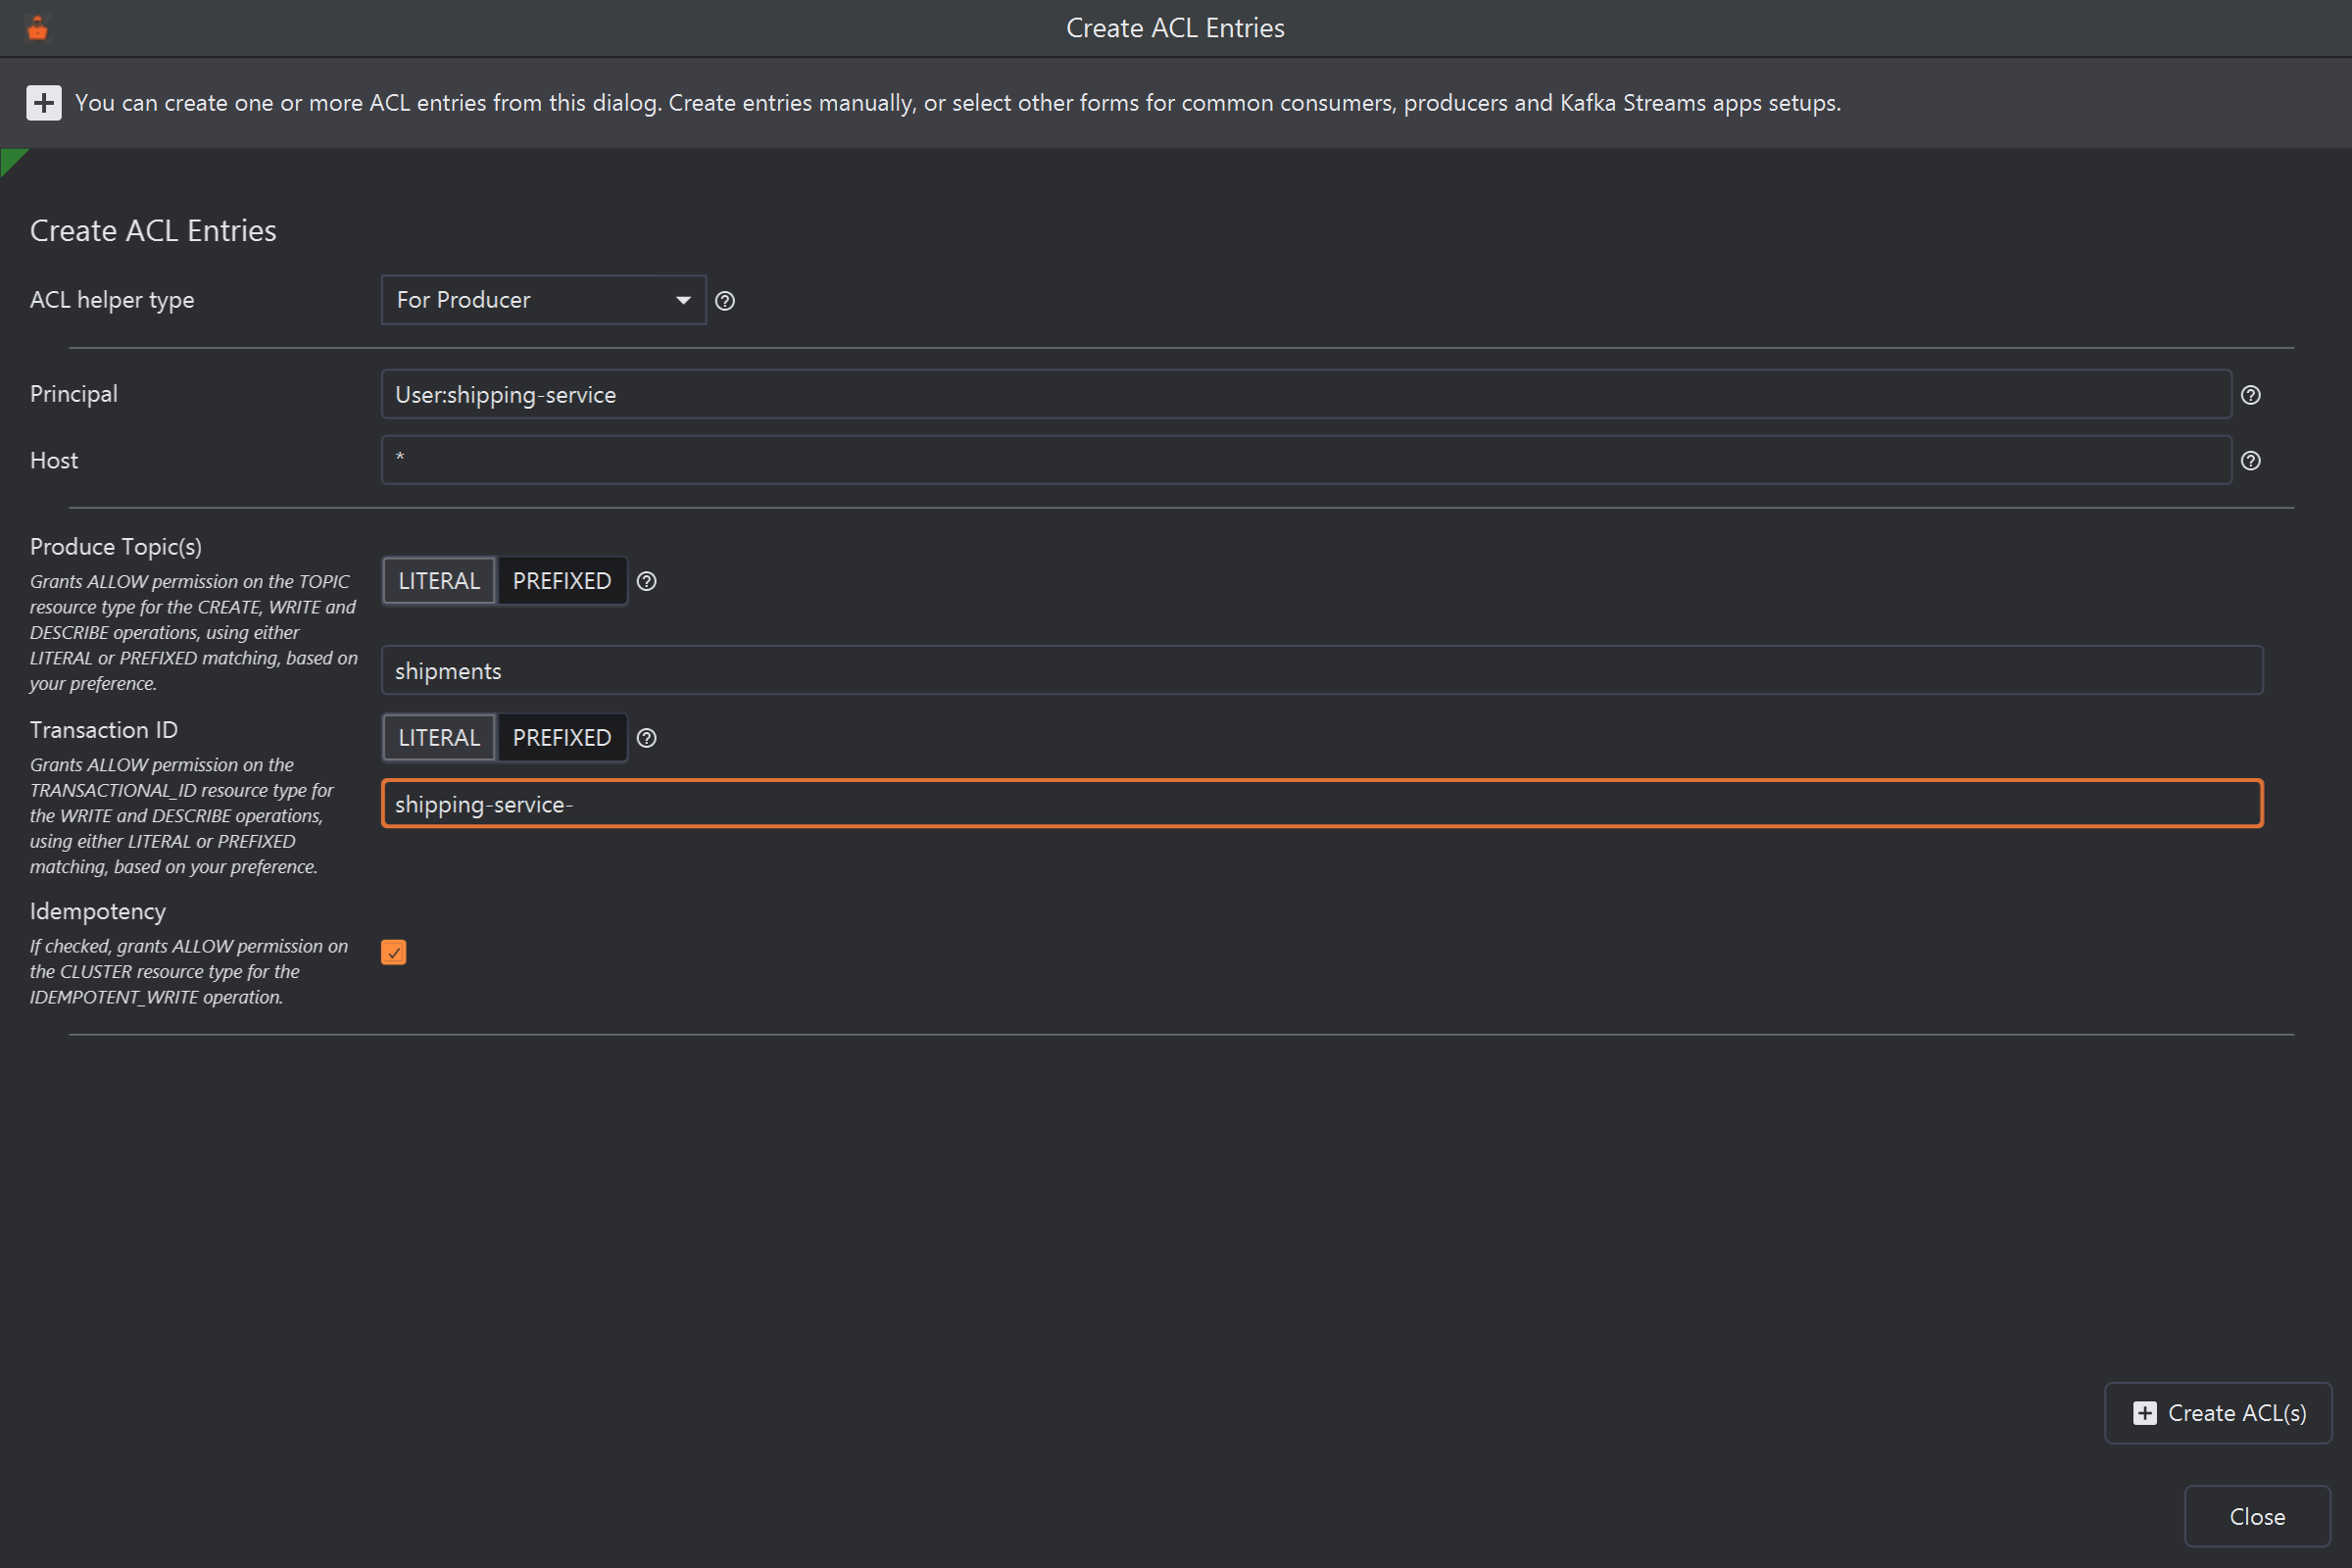Open the help icon beside Principal field
2352x1568 pixels.
2250,395
